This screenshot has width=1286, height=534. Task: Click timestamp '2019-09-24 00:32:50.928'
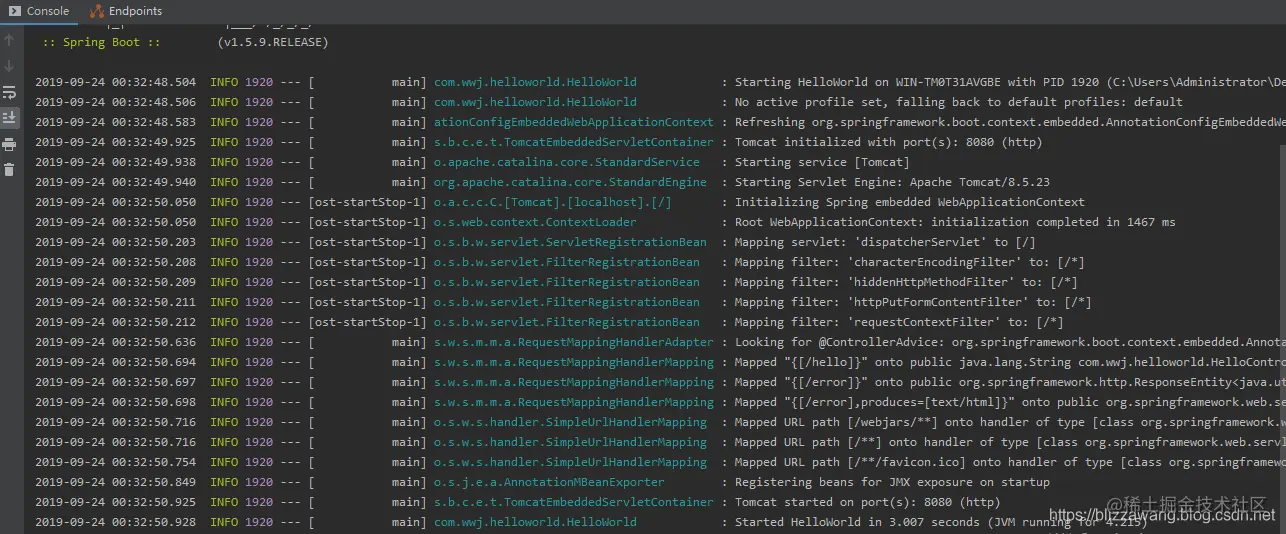115,522
